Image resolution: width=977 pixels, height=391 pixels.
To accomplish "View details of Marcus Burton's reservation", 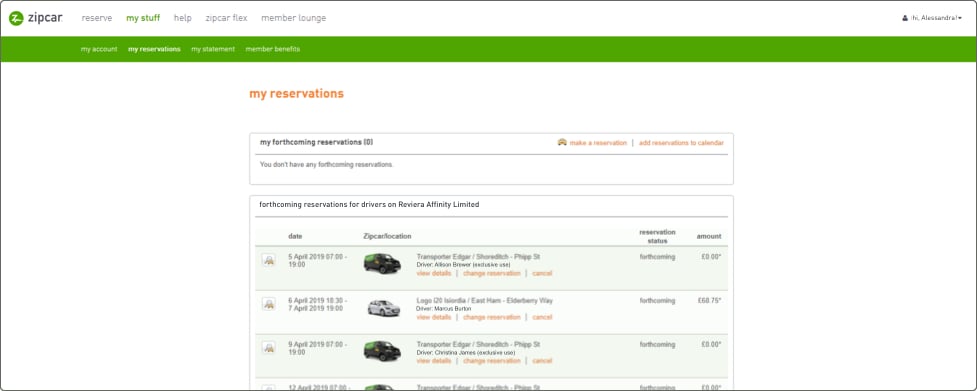I will (434, 317).
